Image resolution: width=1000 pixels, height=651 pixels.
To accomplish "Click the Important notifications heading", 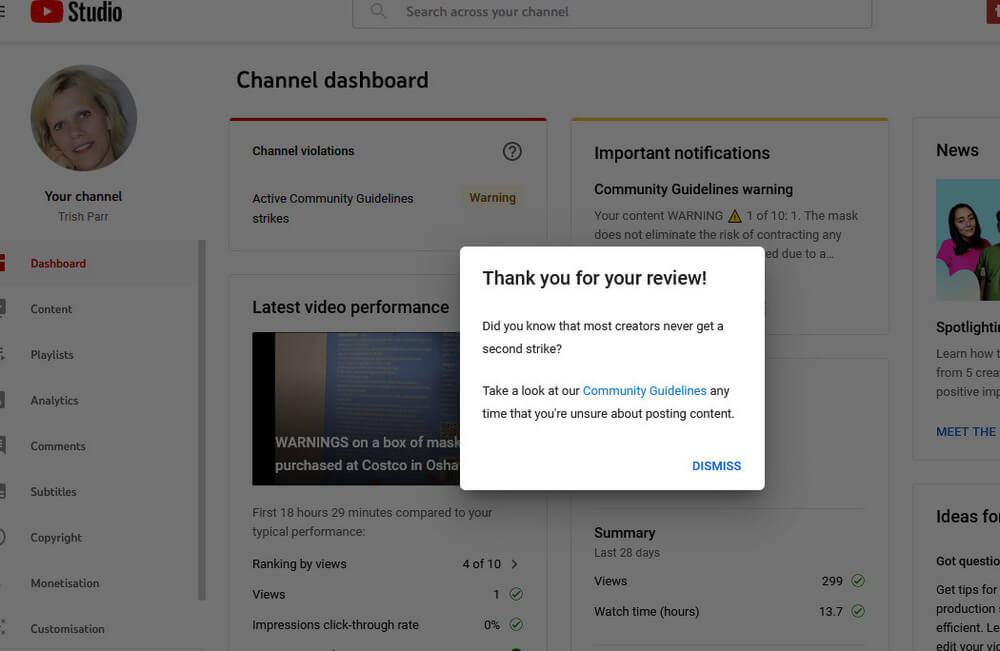I will pyautogui.click(x=682, y=153).
